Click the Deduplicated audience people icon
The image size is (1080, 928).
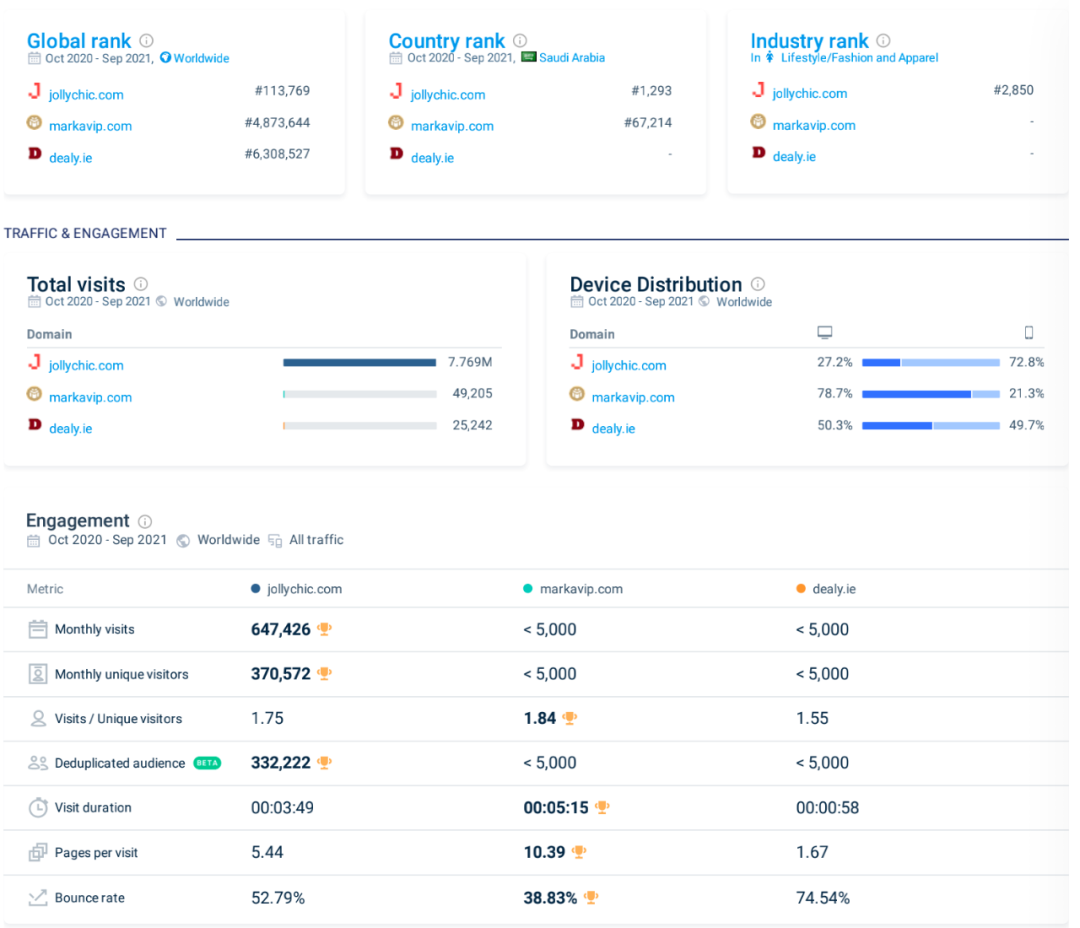pos(38,763)
